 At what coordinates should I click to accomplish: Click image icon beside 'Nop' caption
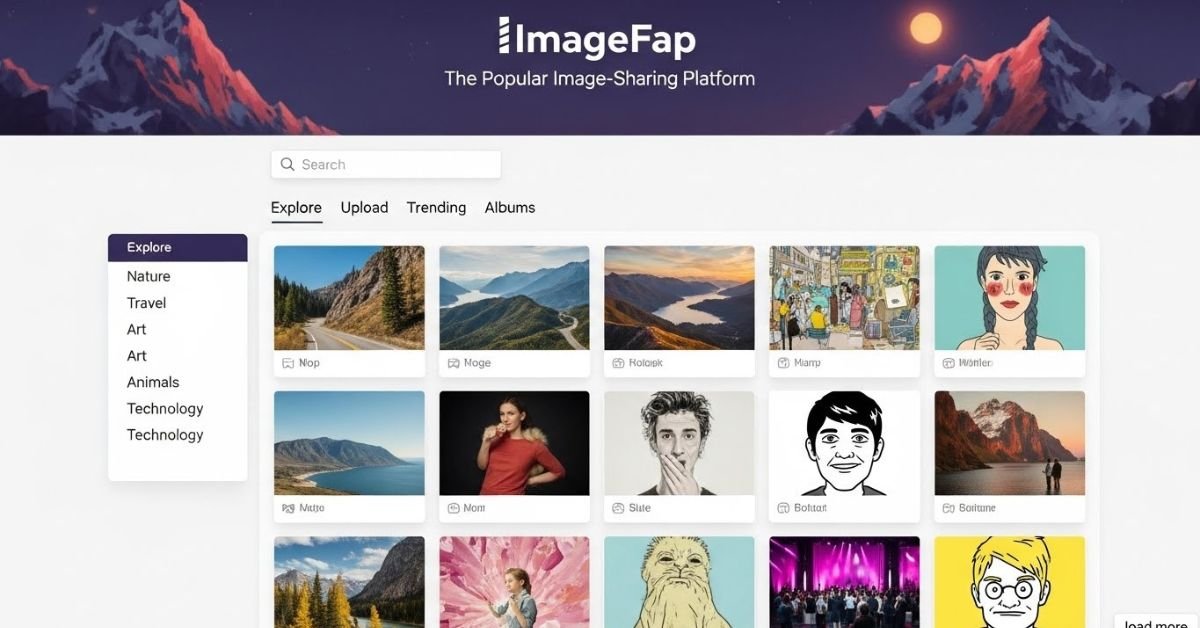[x=288, y=363]
